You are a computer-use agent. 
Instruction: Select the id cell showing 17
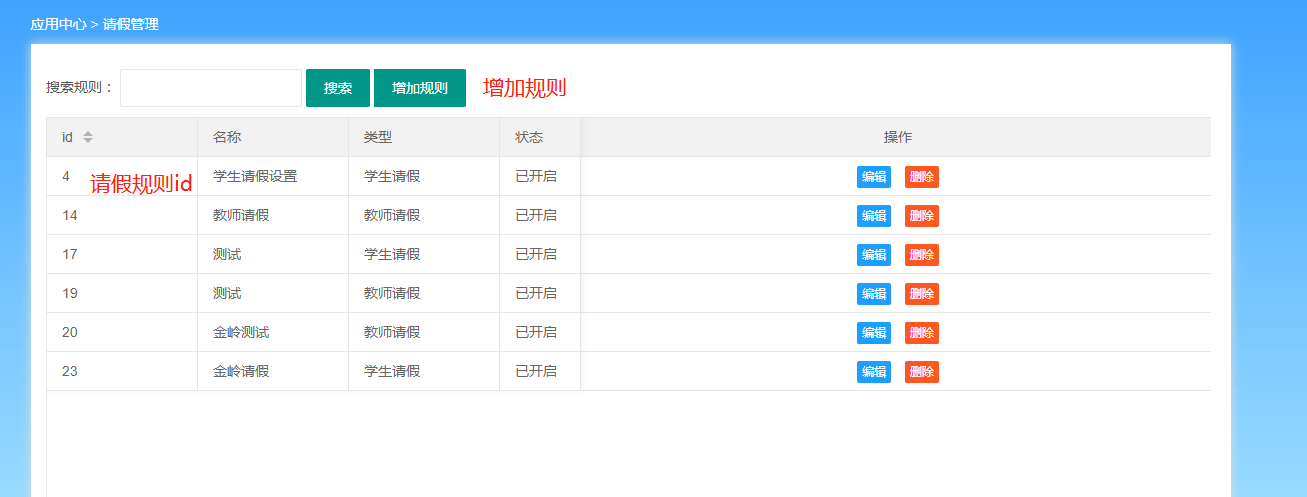click(x=122, y=254)
